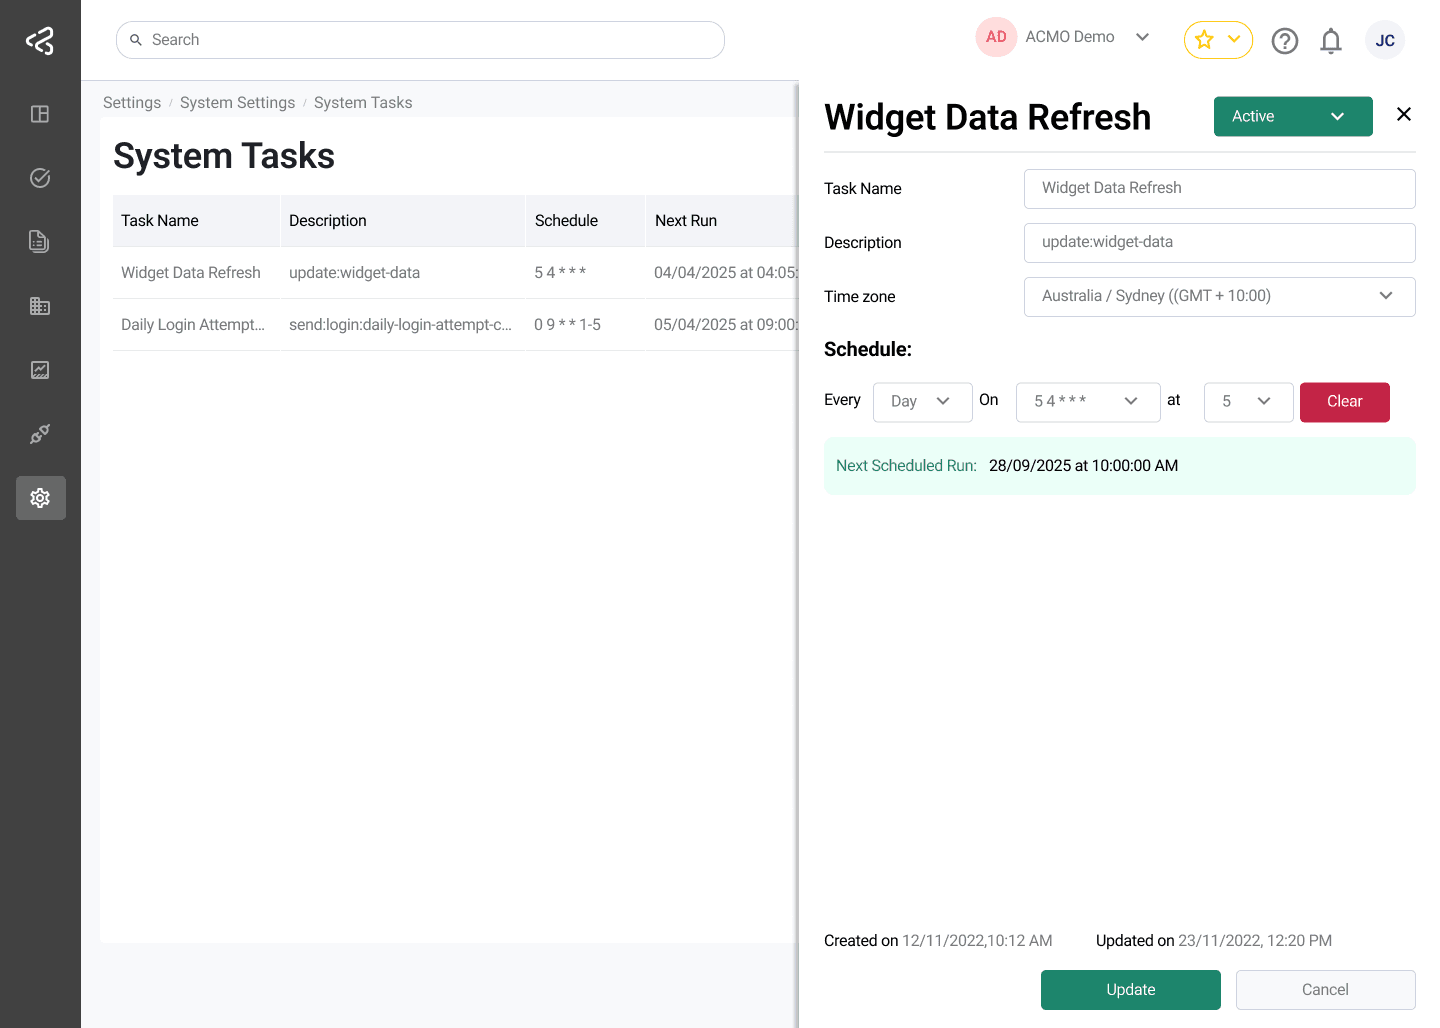Change the Active status of Widget Data Refresh
This screenshot has width=1440, height=1028.
click(x=1293, y=116)
